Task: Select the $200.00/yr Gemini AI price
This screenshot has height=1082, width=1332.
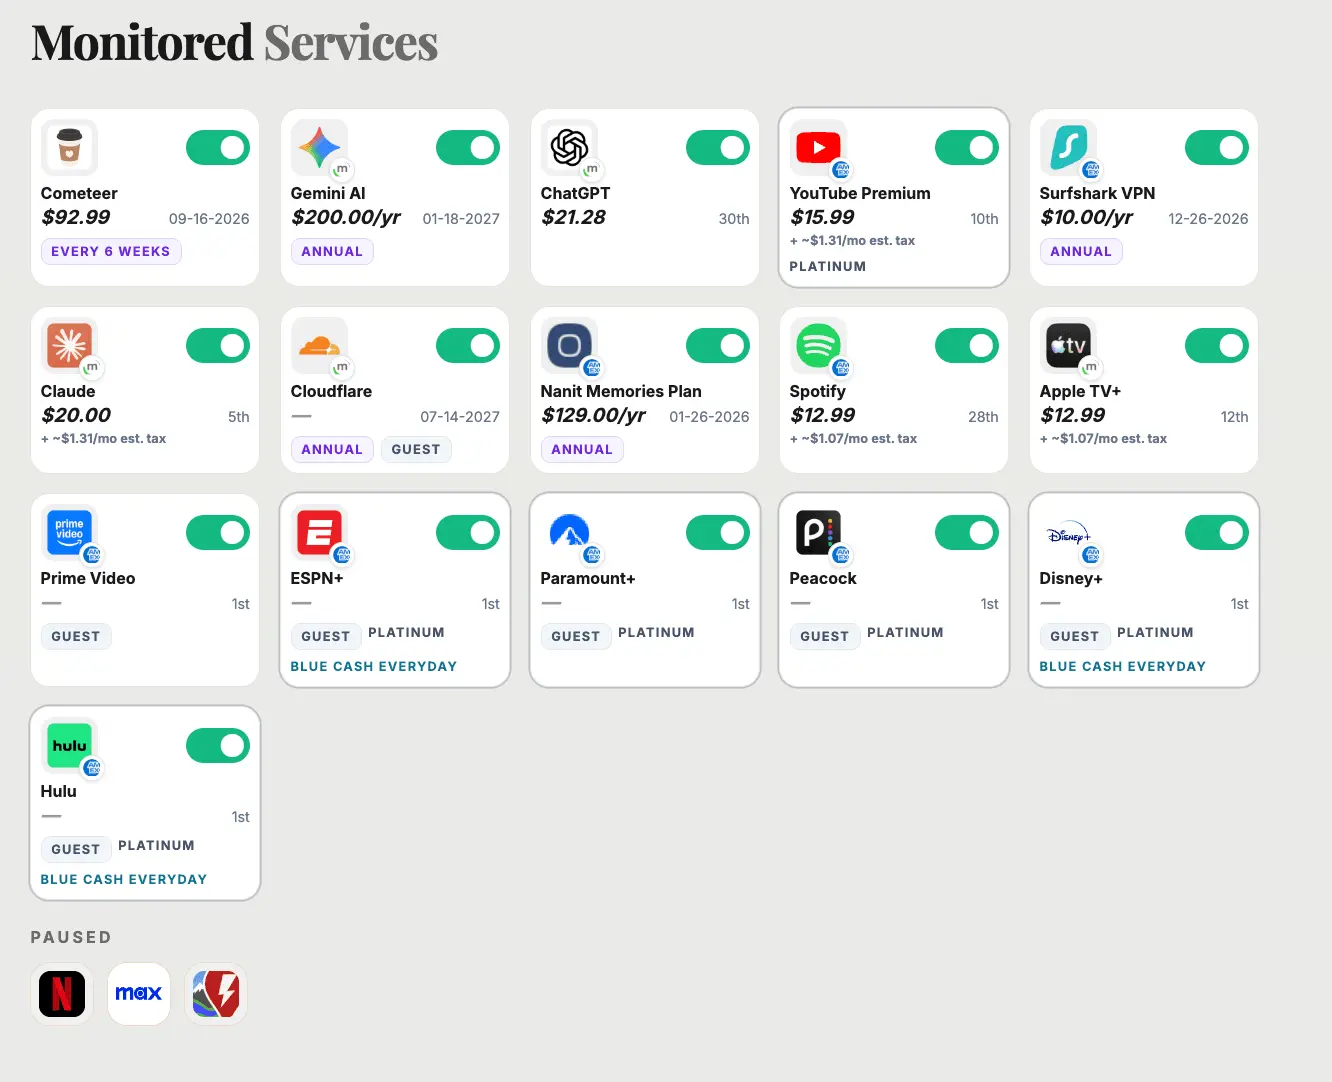Action: pos(346,217)
